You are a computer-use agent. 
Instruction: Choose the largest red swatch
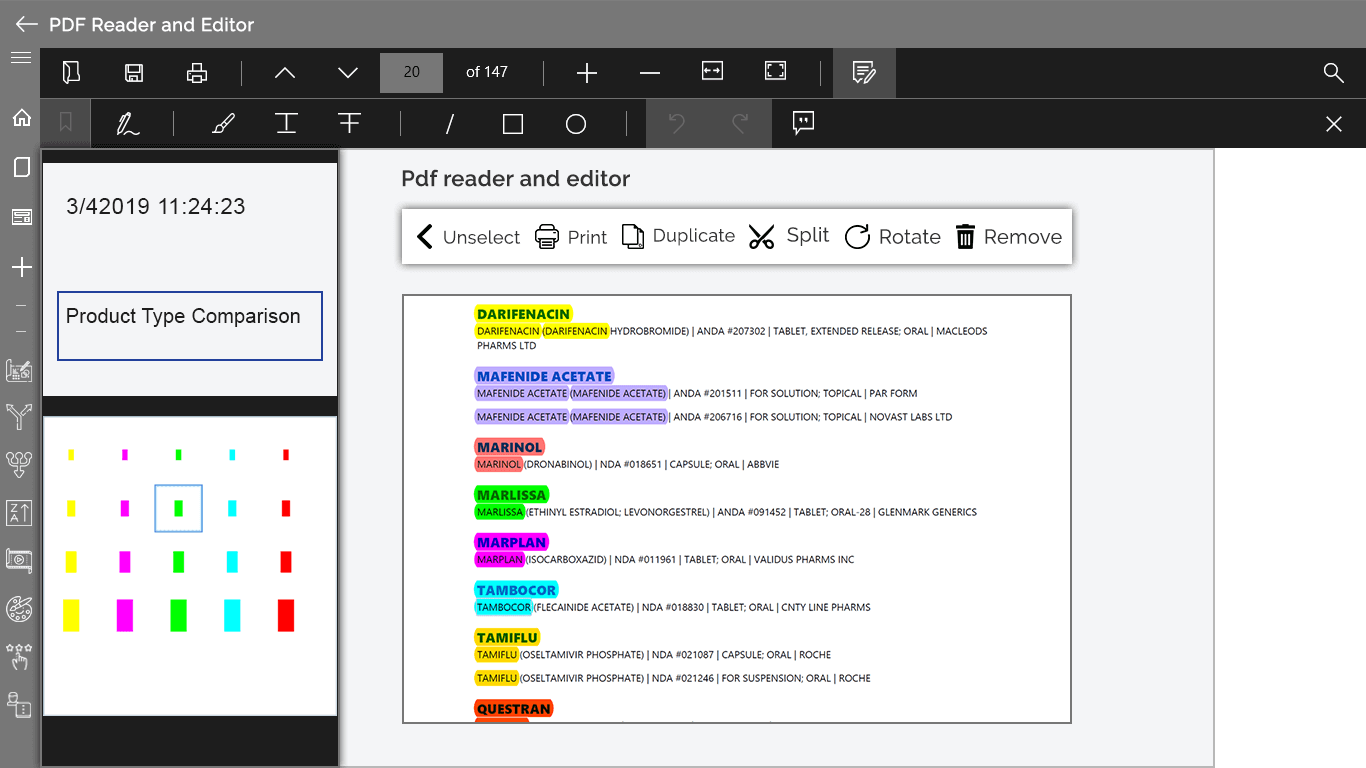[x=286, y=615]
